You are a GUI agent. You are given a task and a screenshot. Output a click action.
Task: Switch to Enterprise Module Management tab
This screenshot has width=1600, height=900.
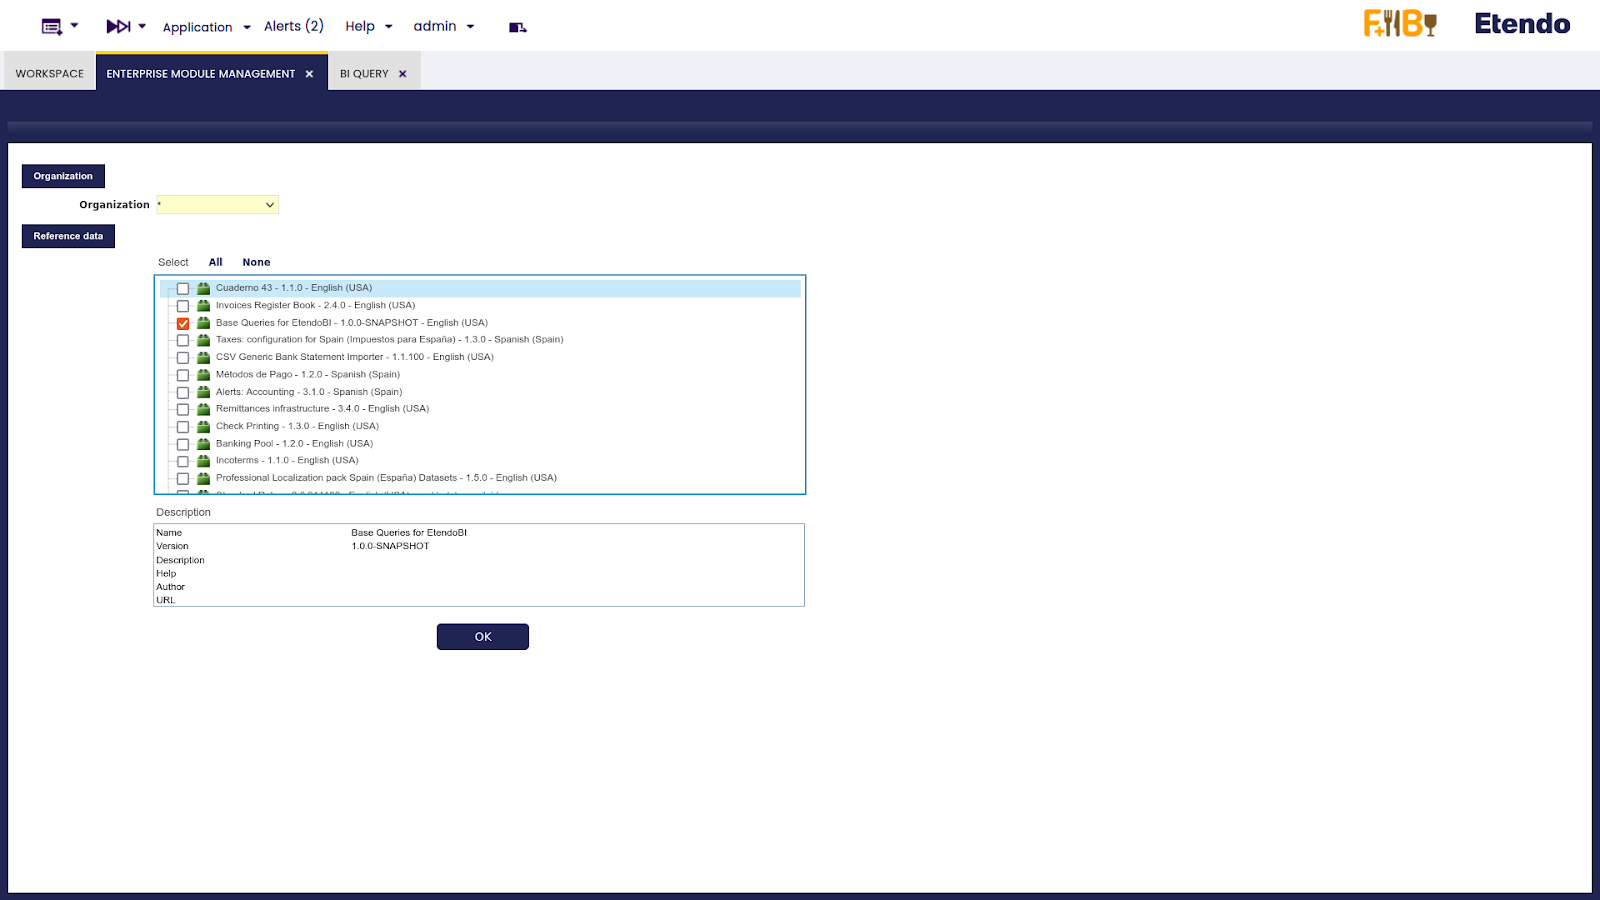201,74
